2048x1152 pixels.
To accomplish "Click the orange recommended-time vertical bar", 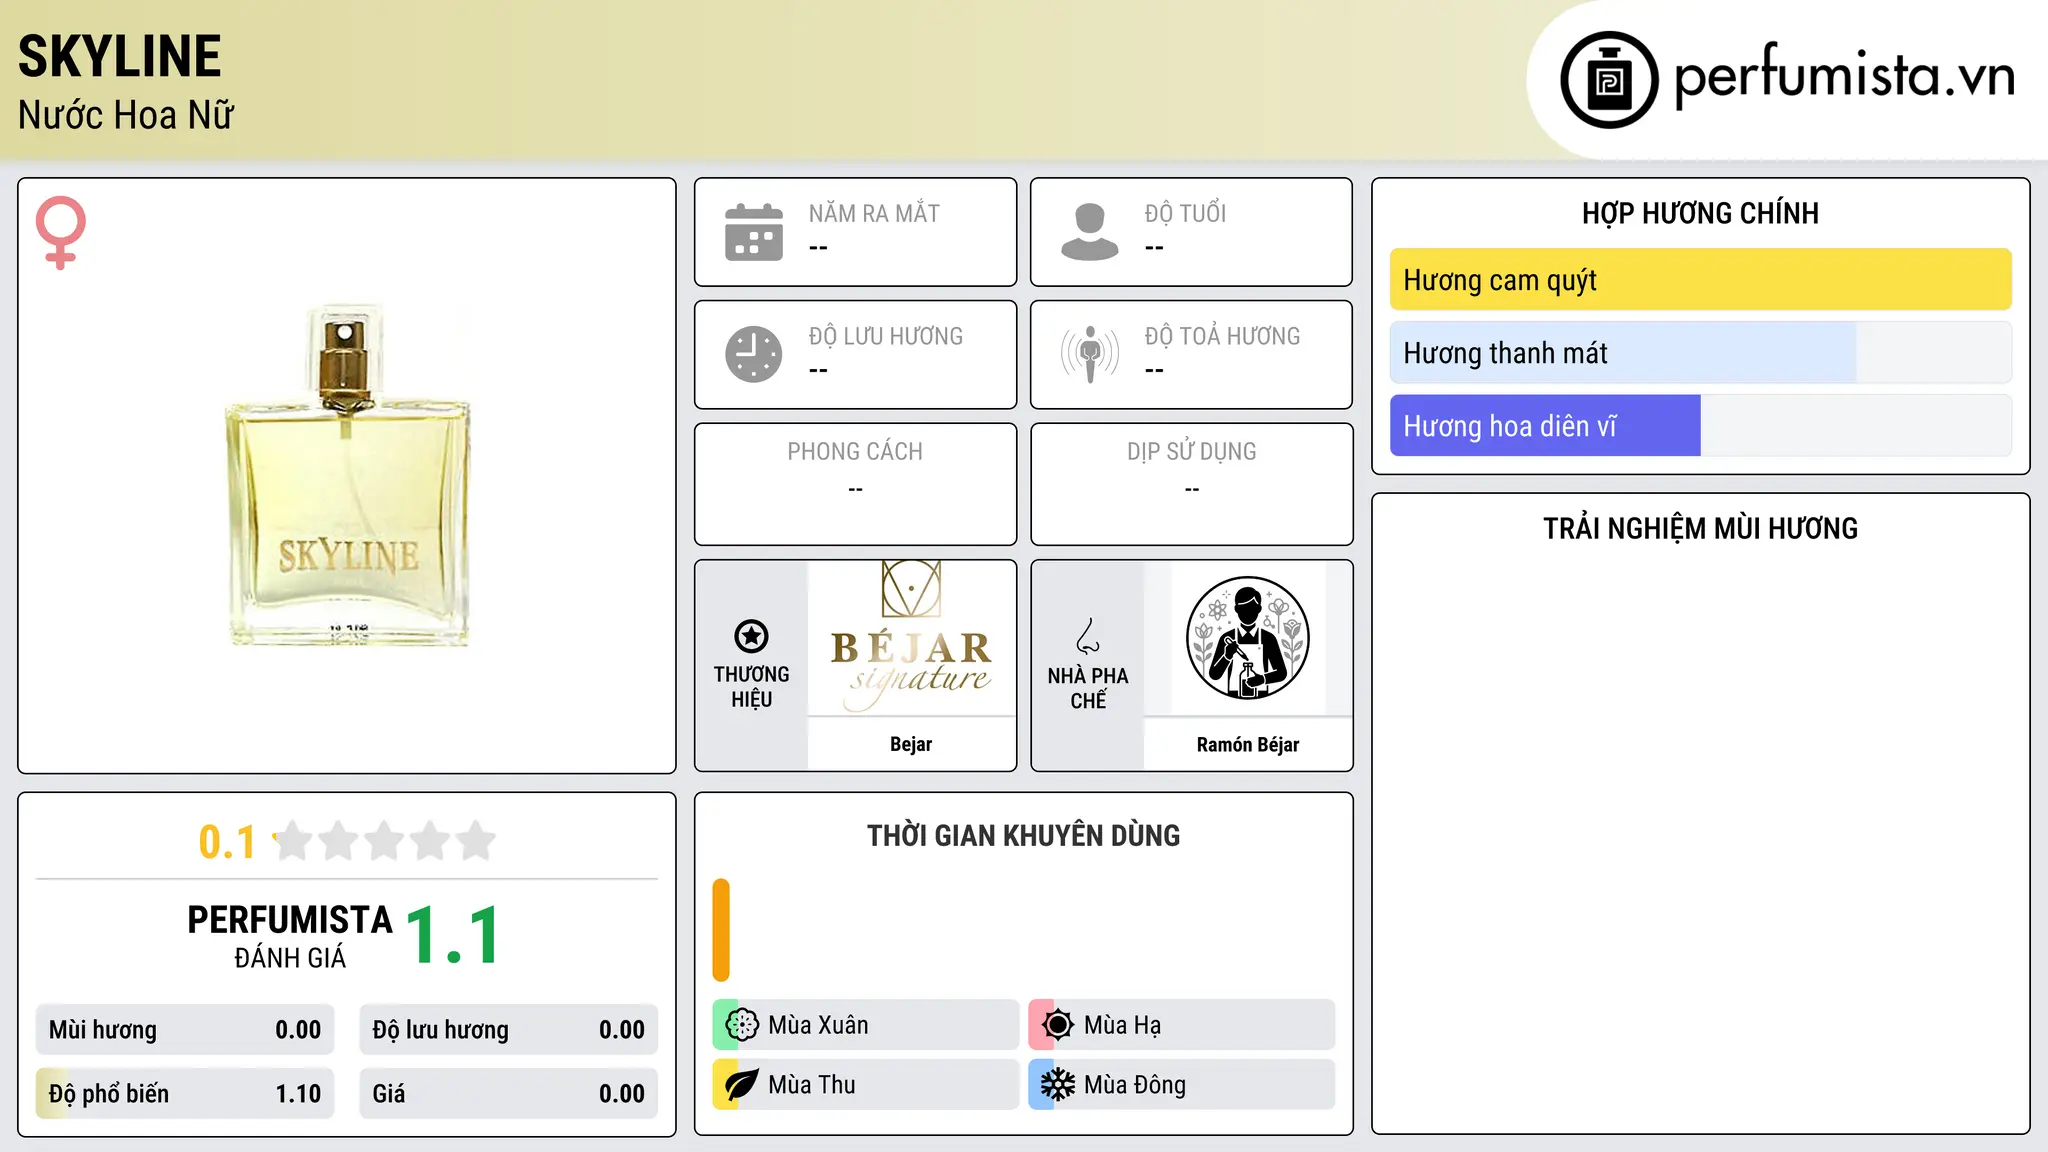I will (721, 930).
